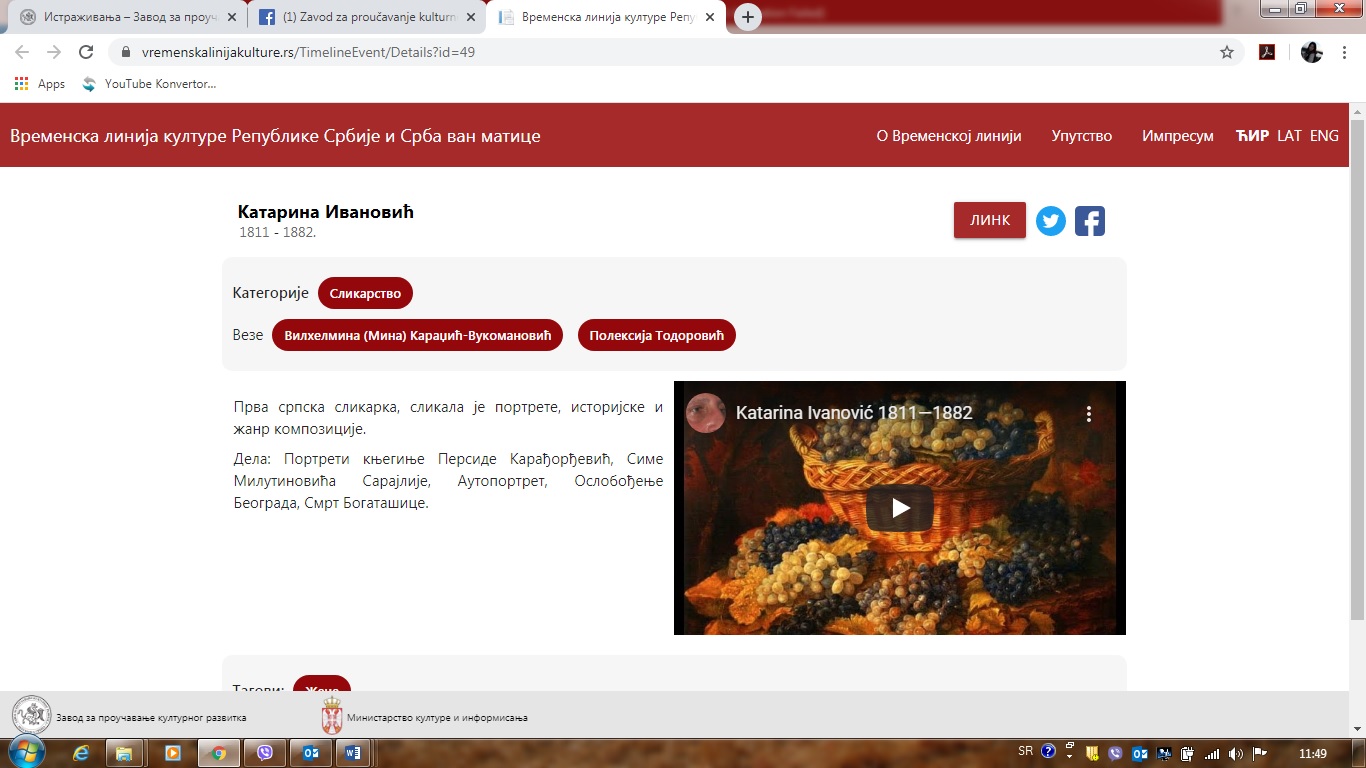1366x768 pixels.
Task: Reload the page with refresh icon
Action: (86, 53)
